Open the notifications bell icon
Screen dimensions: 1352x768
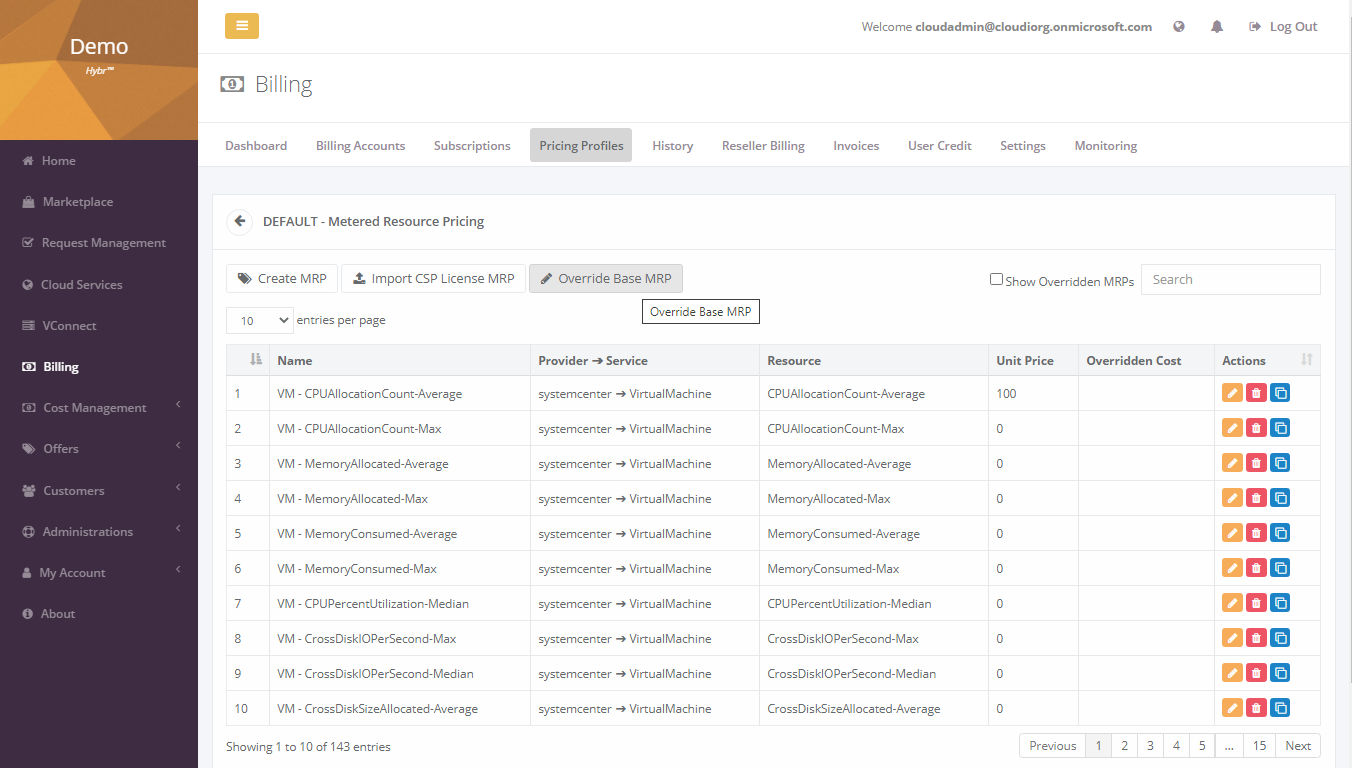(1216, 27)
